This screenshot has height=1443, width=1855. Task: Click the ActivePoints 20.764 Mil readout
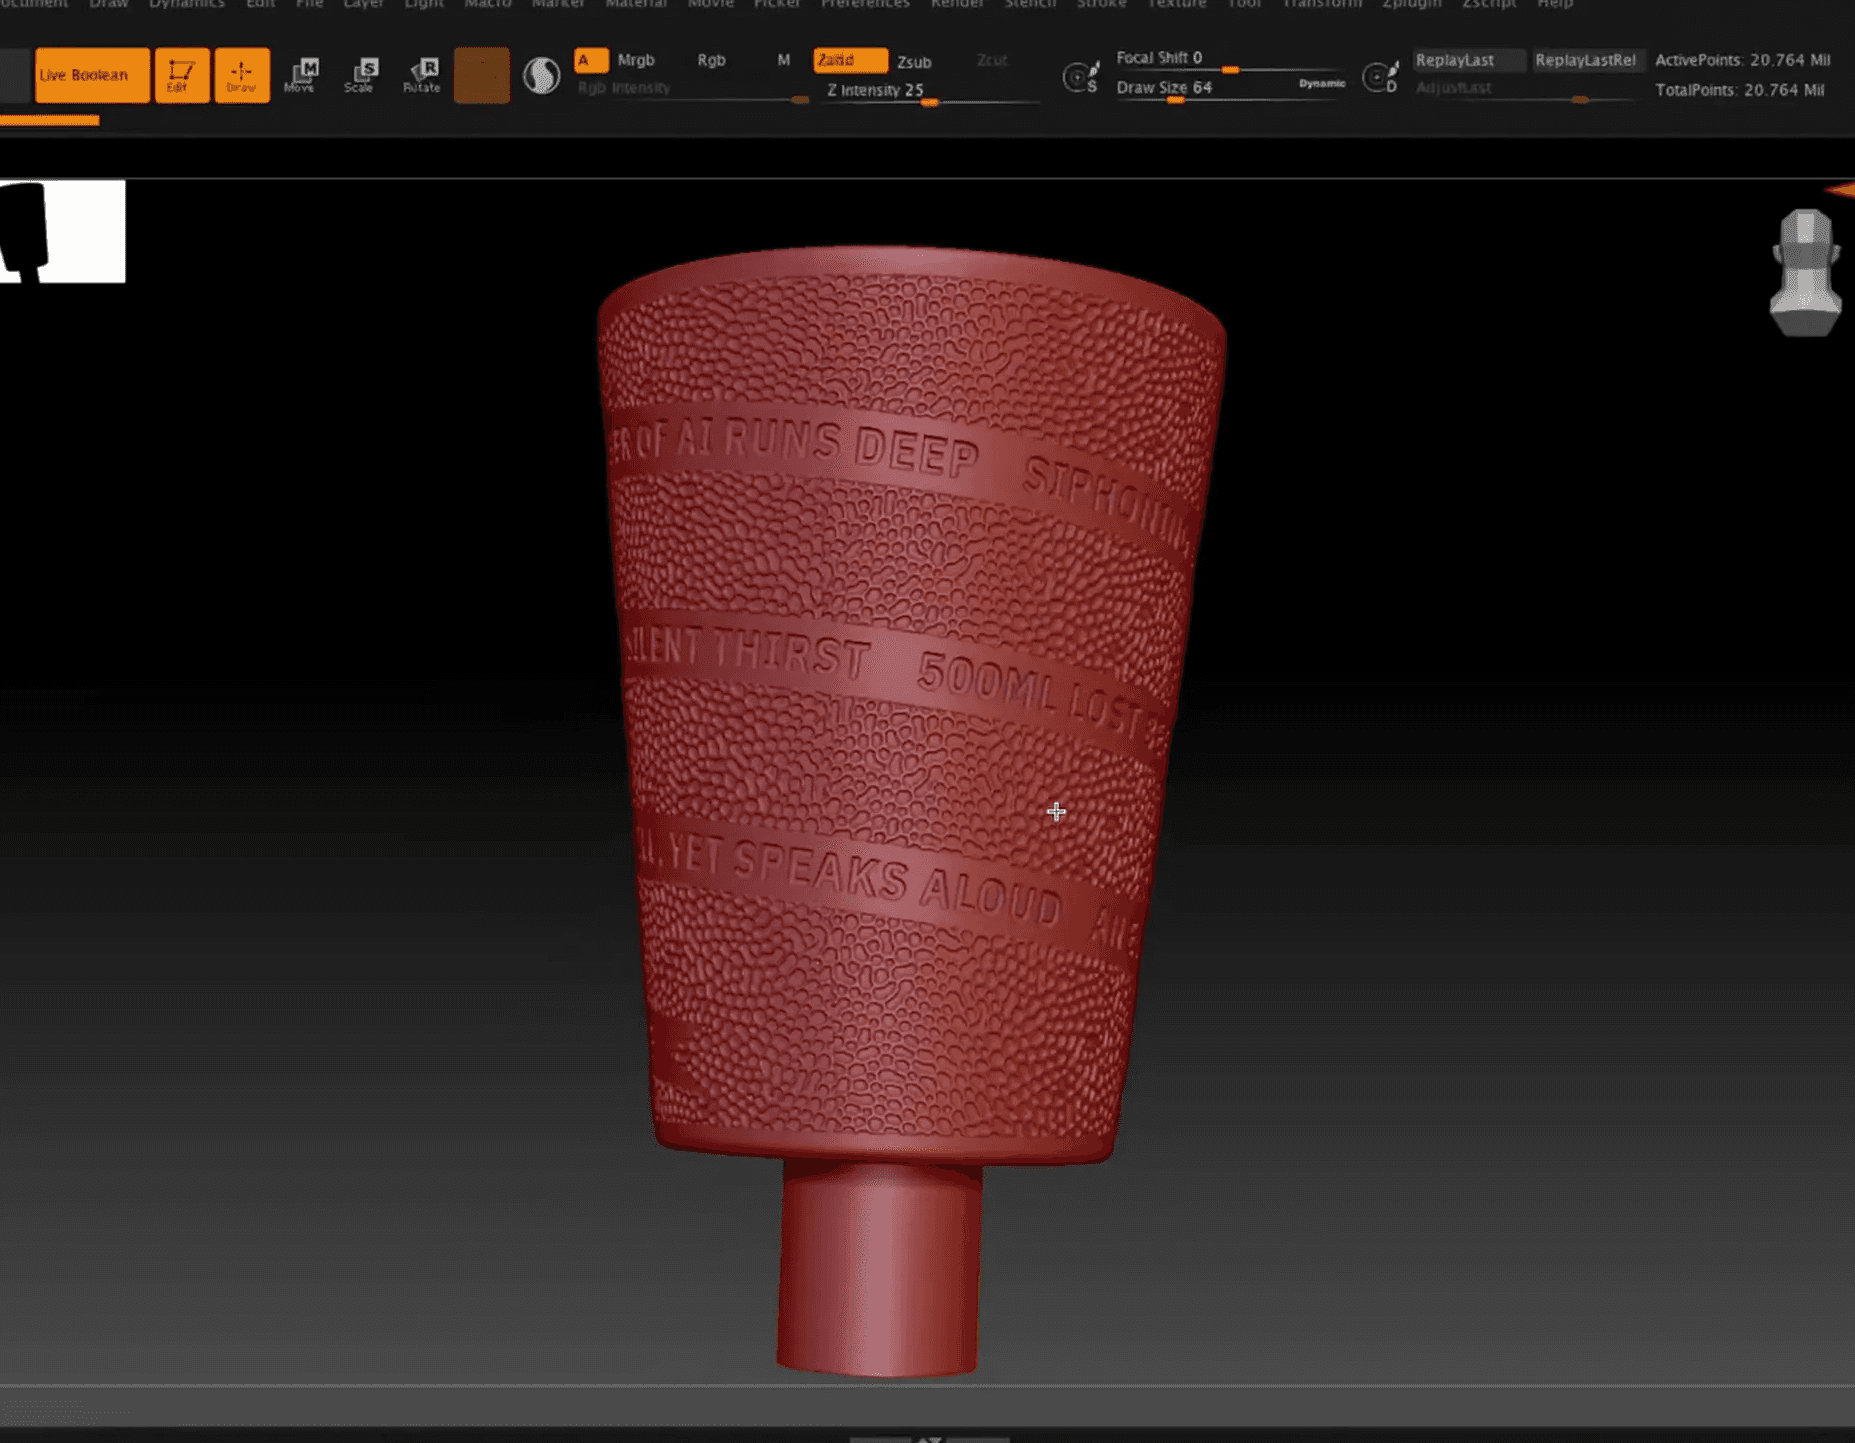[x=1743, y=60]
